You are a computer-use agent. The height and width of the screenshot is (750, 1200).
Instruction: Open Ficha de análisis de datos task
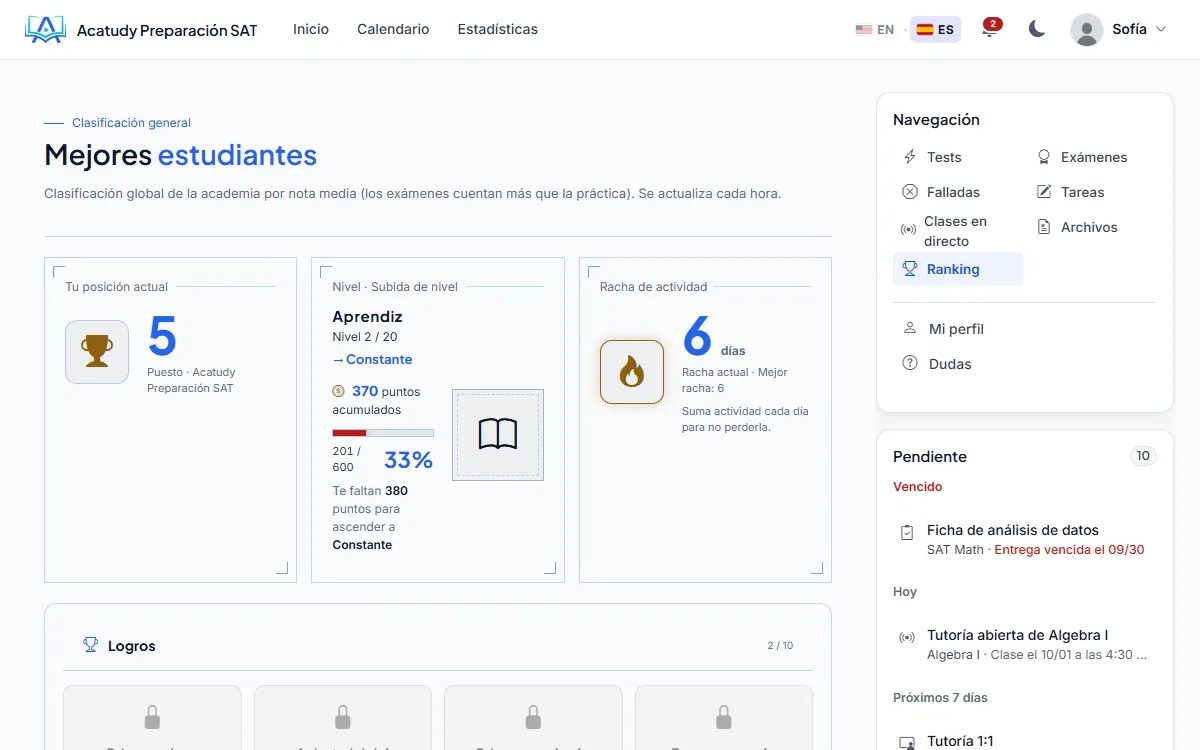(1025, 539)
